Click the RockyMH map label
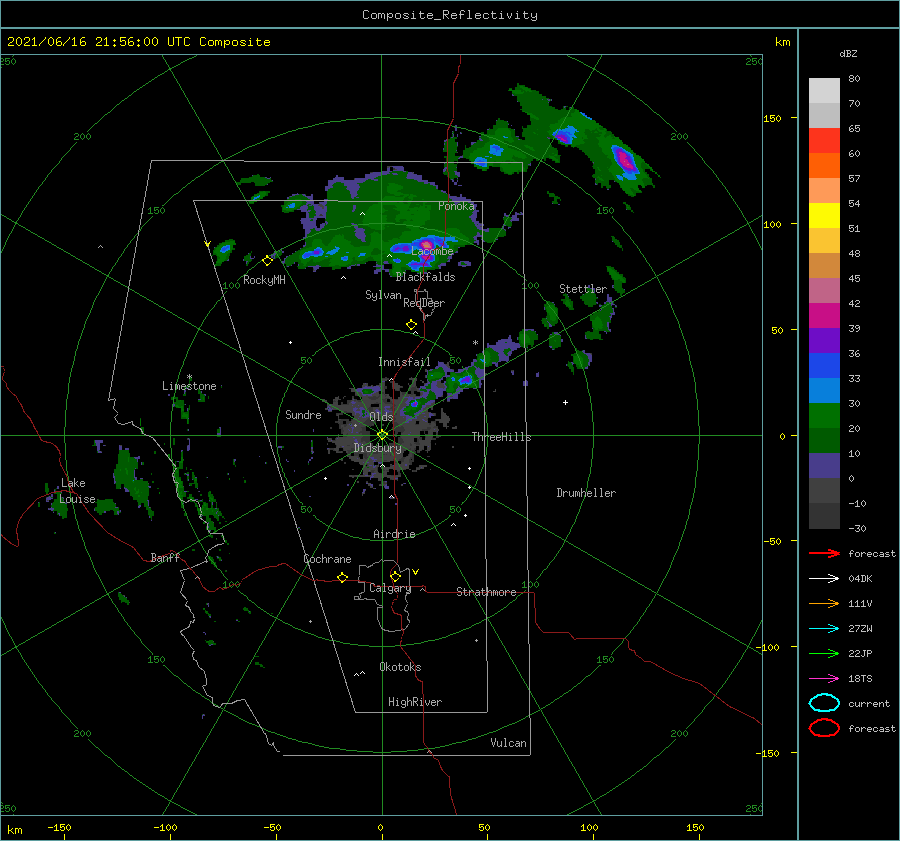 coord(264,280)
